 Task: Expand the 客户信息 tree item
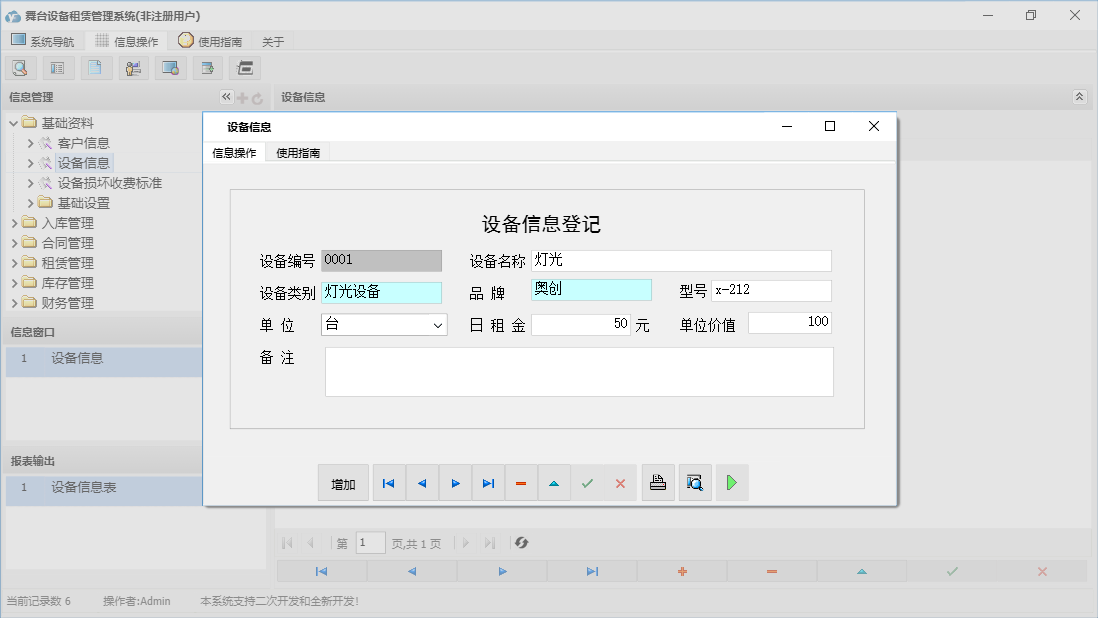pos(31,142)
